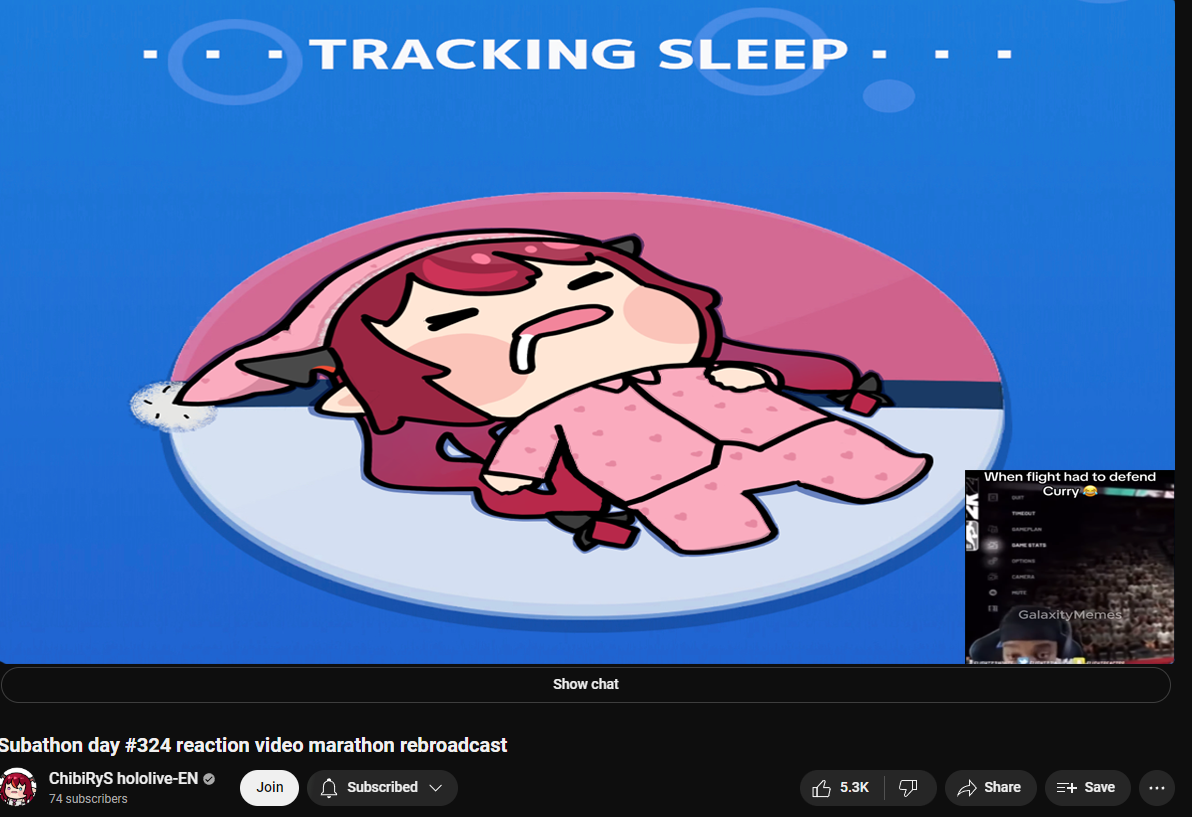
Task: Open the three-dot more actions menu
Action: tap(1156, 788)
